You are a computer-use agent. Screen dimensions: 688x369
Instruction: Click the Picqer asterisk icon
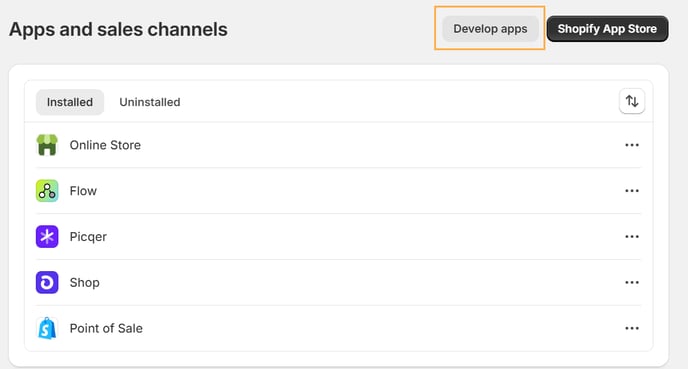tap(47, 236)
